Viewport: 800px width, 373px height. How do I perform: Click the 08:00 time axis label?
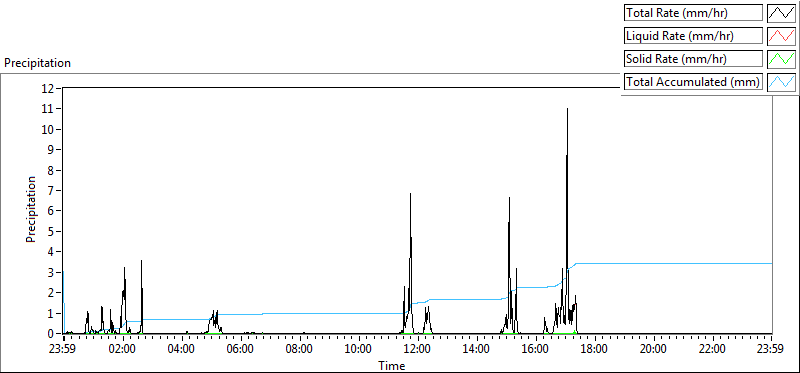click(x=300, y=350)
